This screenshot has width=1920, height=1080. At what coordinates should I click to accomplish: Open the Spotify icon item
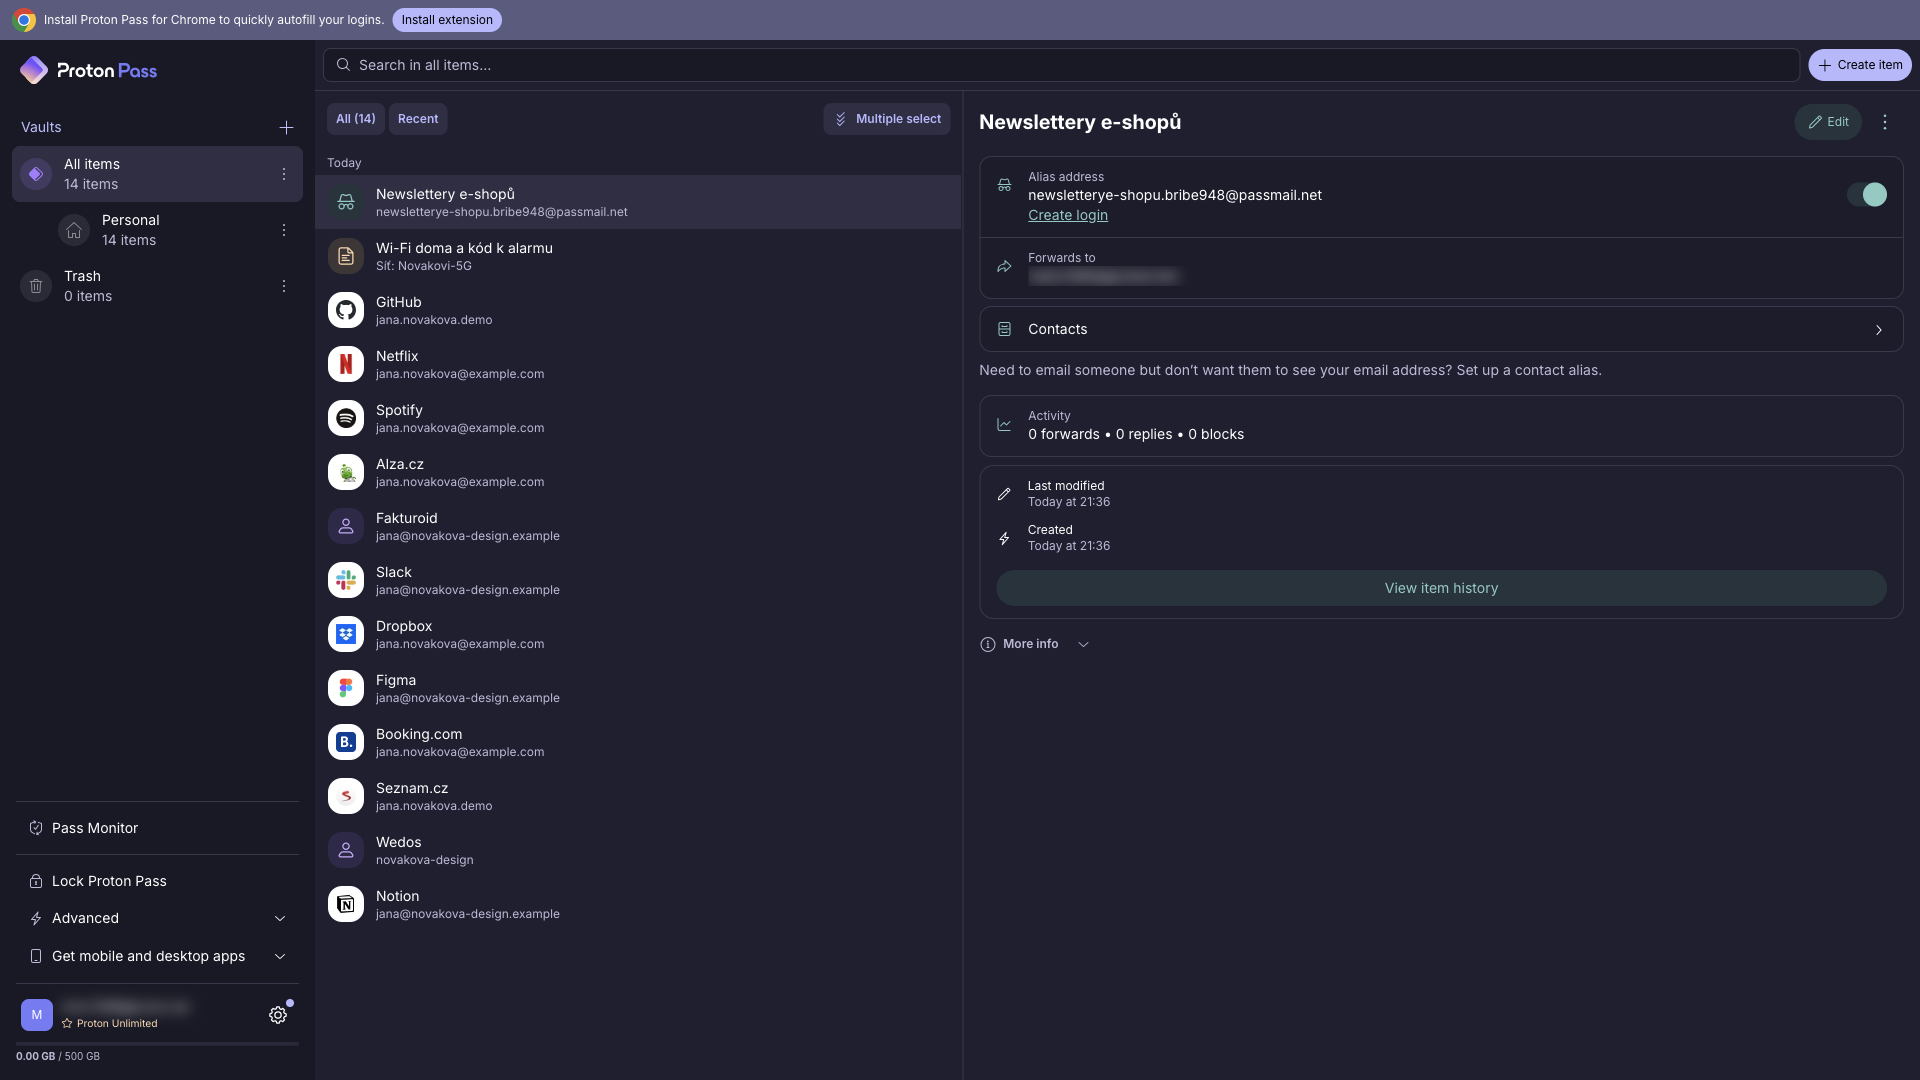tap(346, 418)
